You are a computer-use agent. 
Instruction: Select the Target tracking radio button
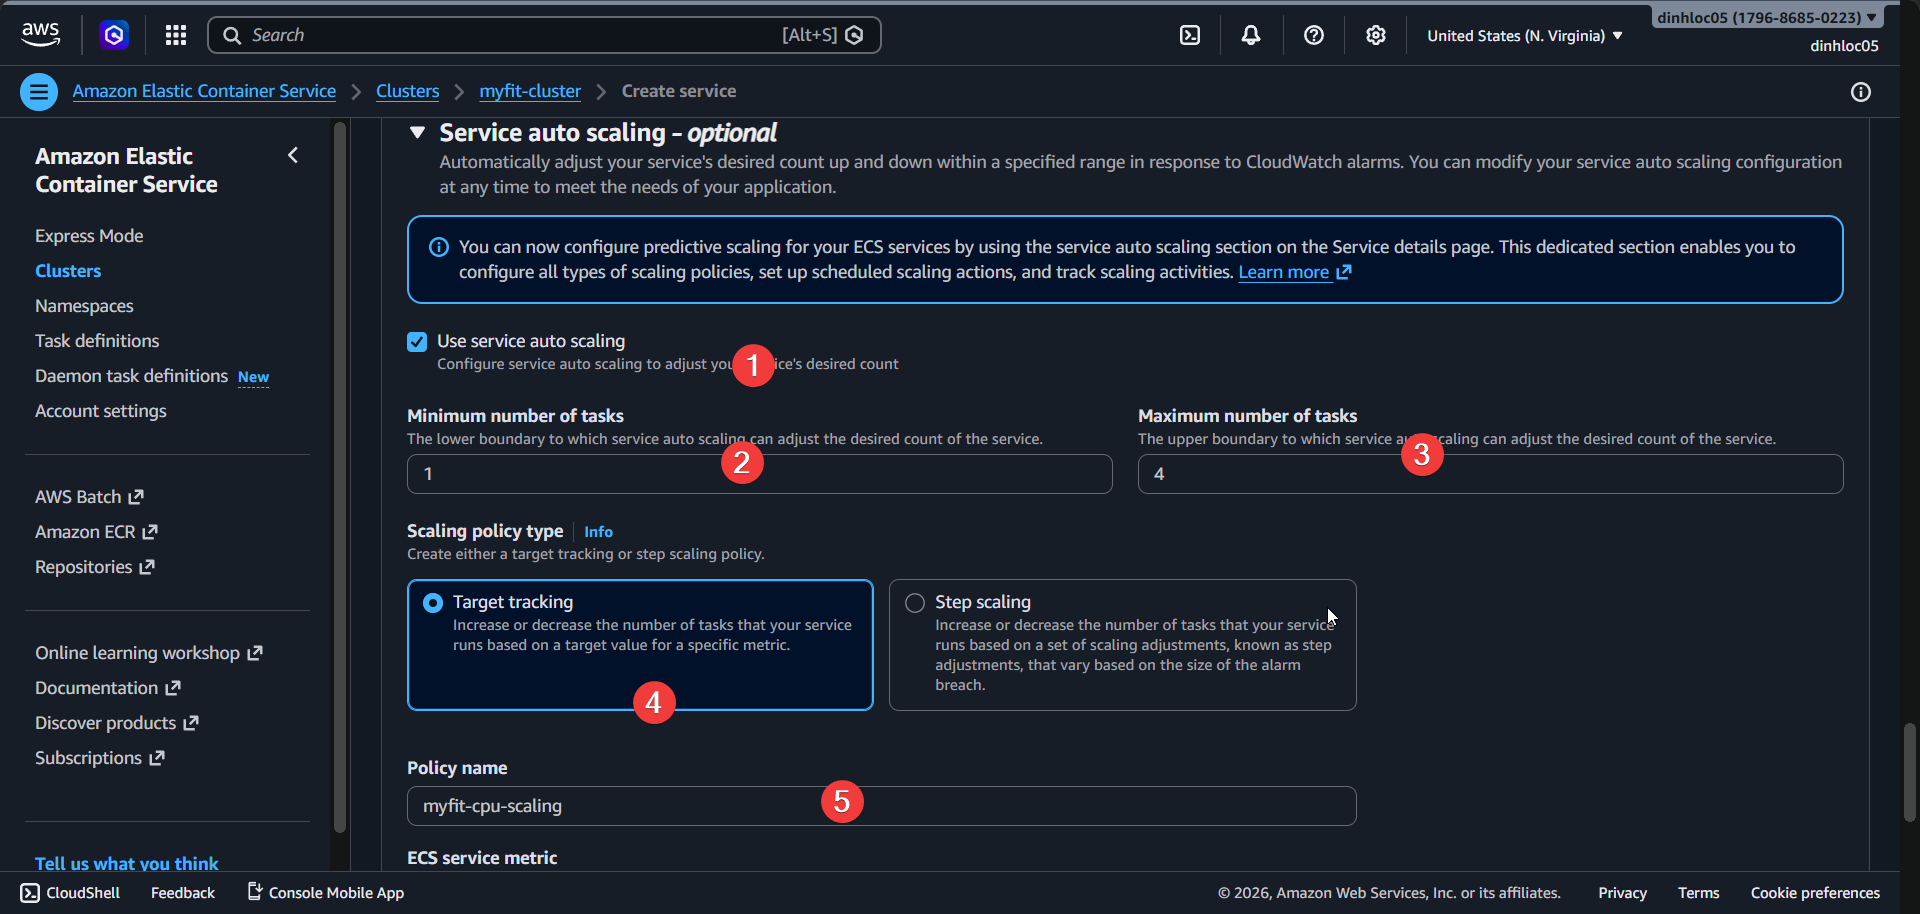click(x=433, y=602)
